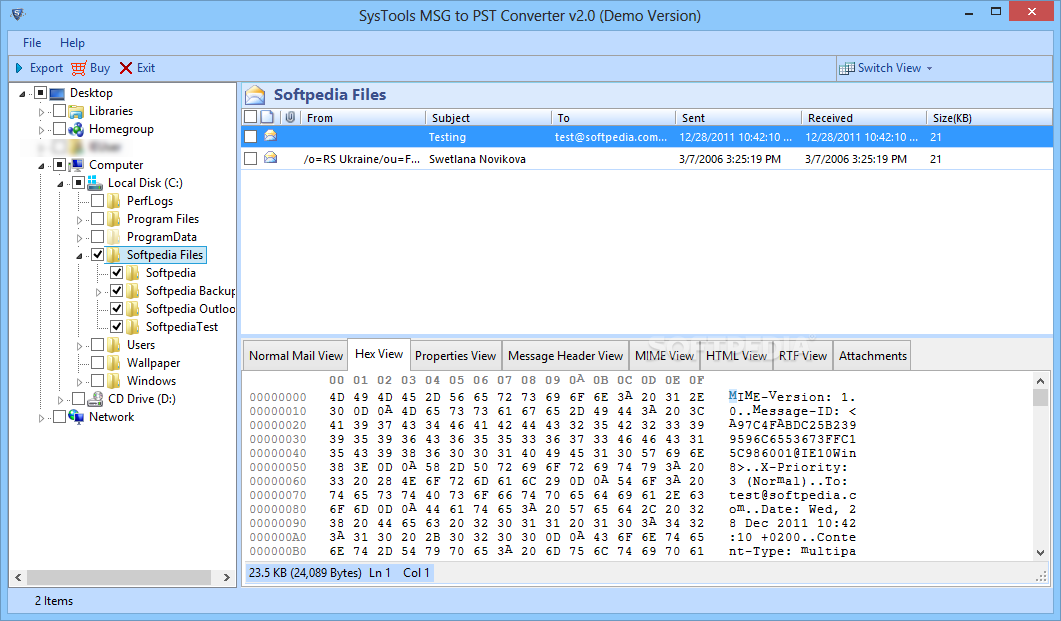
Task: Uncheck the Softpedia Backup folder checkbox
Action: (x=116, y=291)
